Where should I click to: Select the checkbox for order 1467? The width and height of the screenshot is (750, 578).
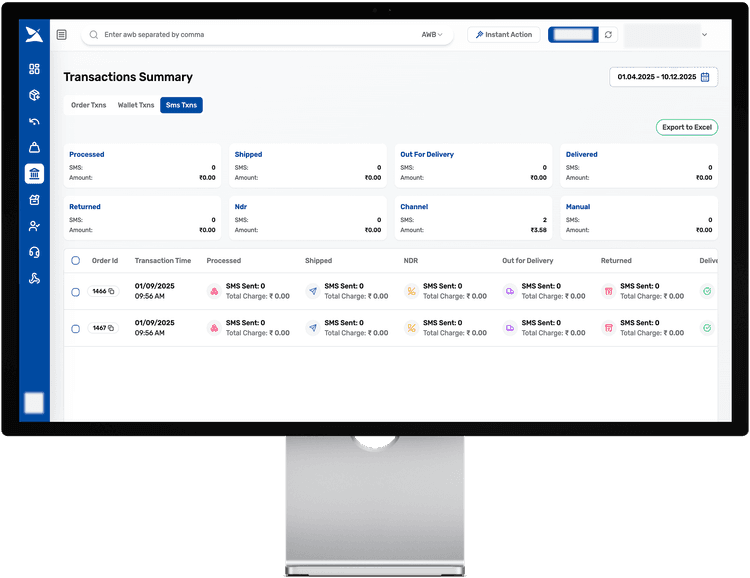click(75, 328)
